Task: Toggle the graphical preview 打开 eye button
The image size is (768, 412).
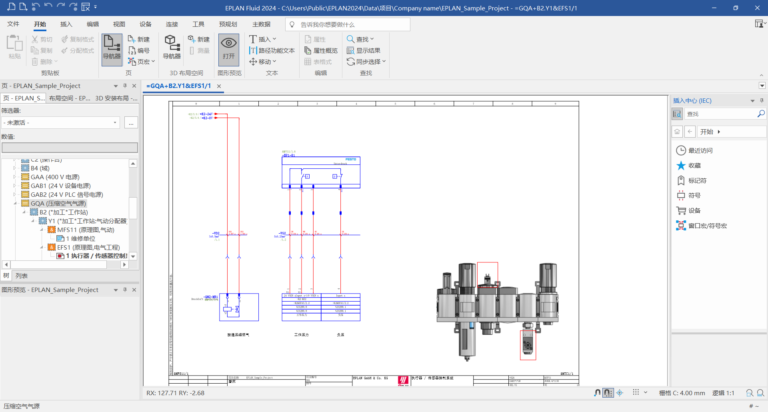Action: click(229, 48)
